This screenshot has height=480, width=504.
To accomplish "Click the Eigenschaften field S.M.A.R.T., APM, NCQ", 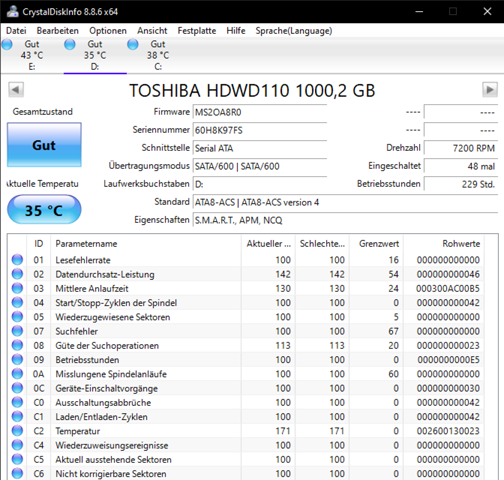I will [345, 220].
